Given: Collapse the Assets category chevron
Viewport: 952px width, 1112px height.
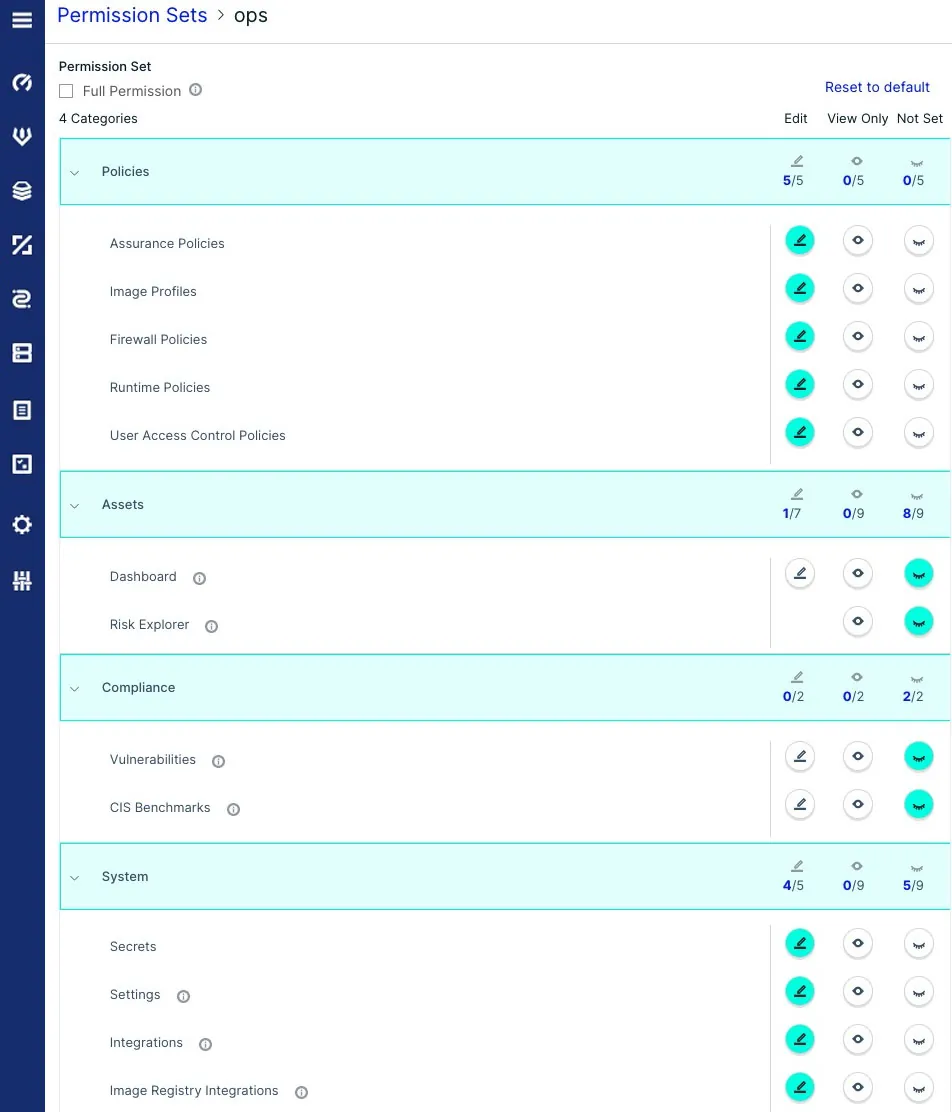Looking at the screenshot, I should [x=74, y=506].
